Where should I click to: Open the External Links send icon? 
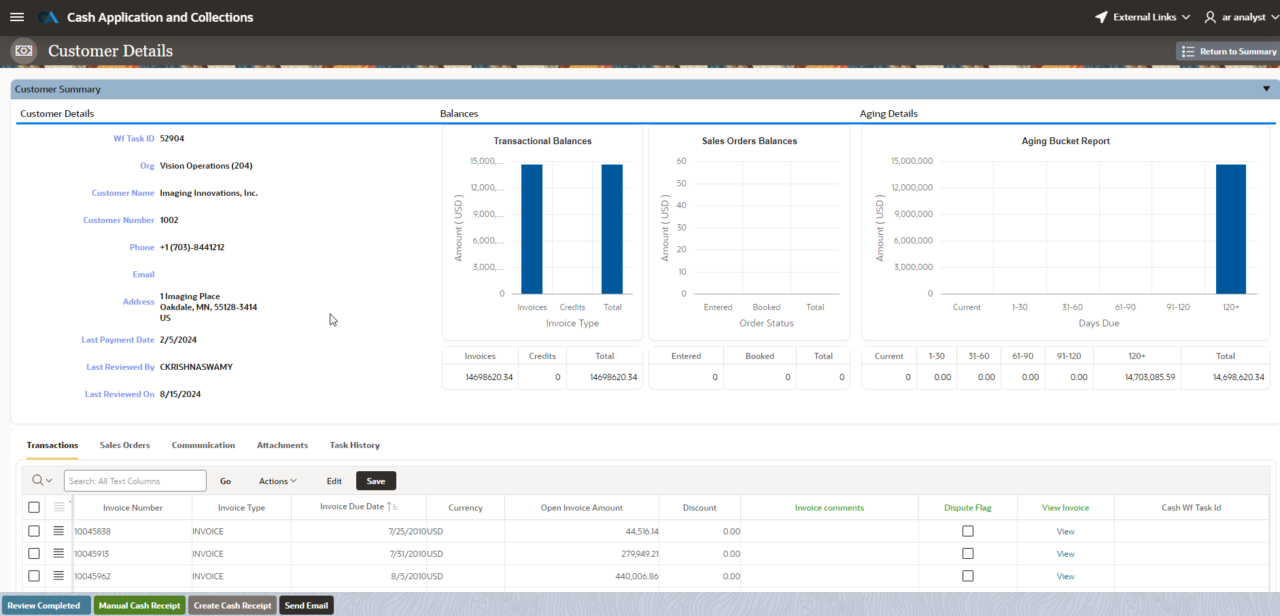1101,16
